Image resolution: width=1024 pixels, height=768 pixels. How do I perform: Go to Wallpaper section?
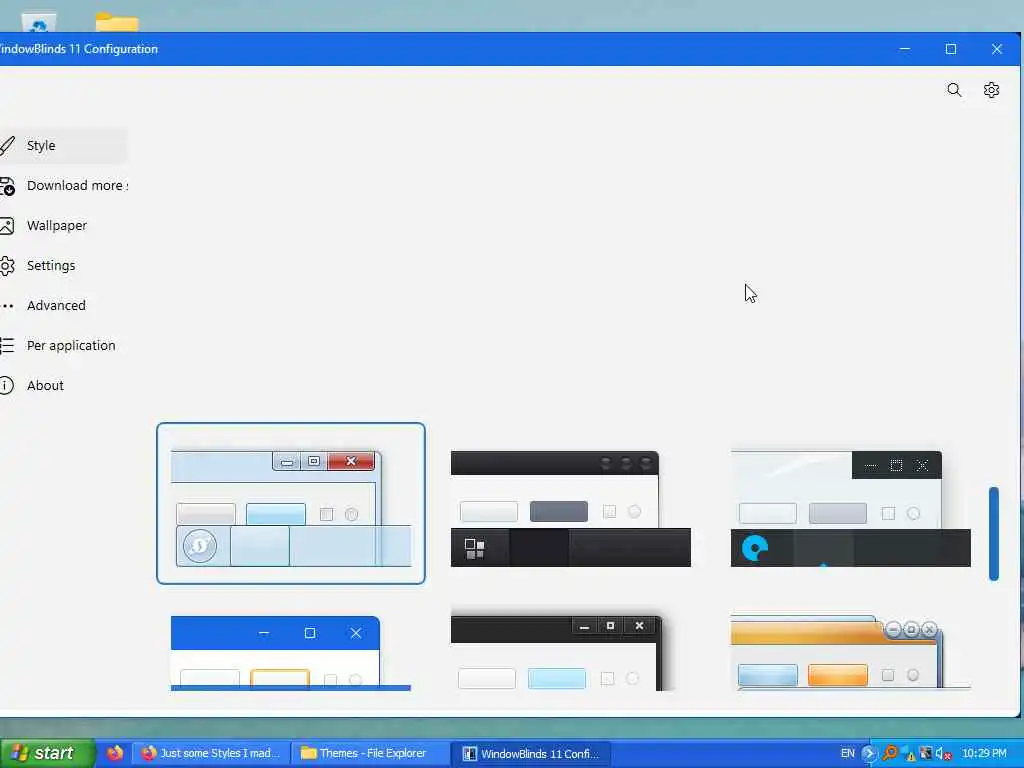pyautogui.click(x=63, y=225)
